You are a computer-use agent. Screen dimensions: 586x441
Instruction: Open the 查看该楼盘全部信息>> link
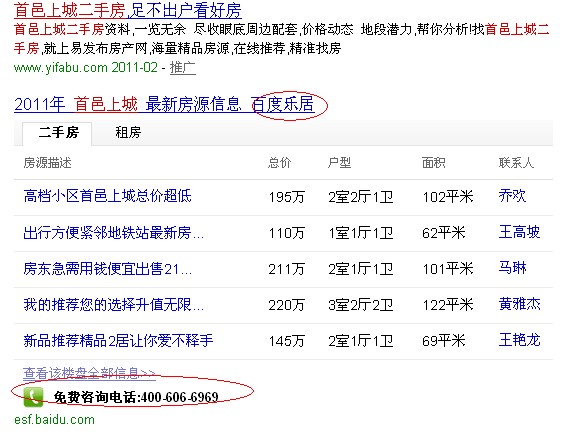pyautogui.click(x=89, y=373)
